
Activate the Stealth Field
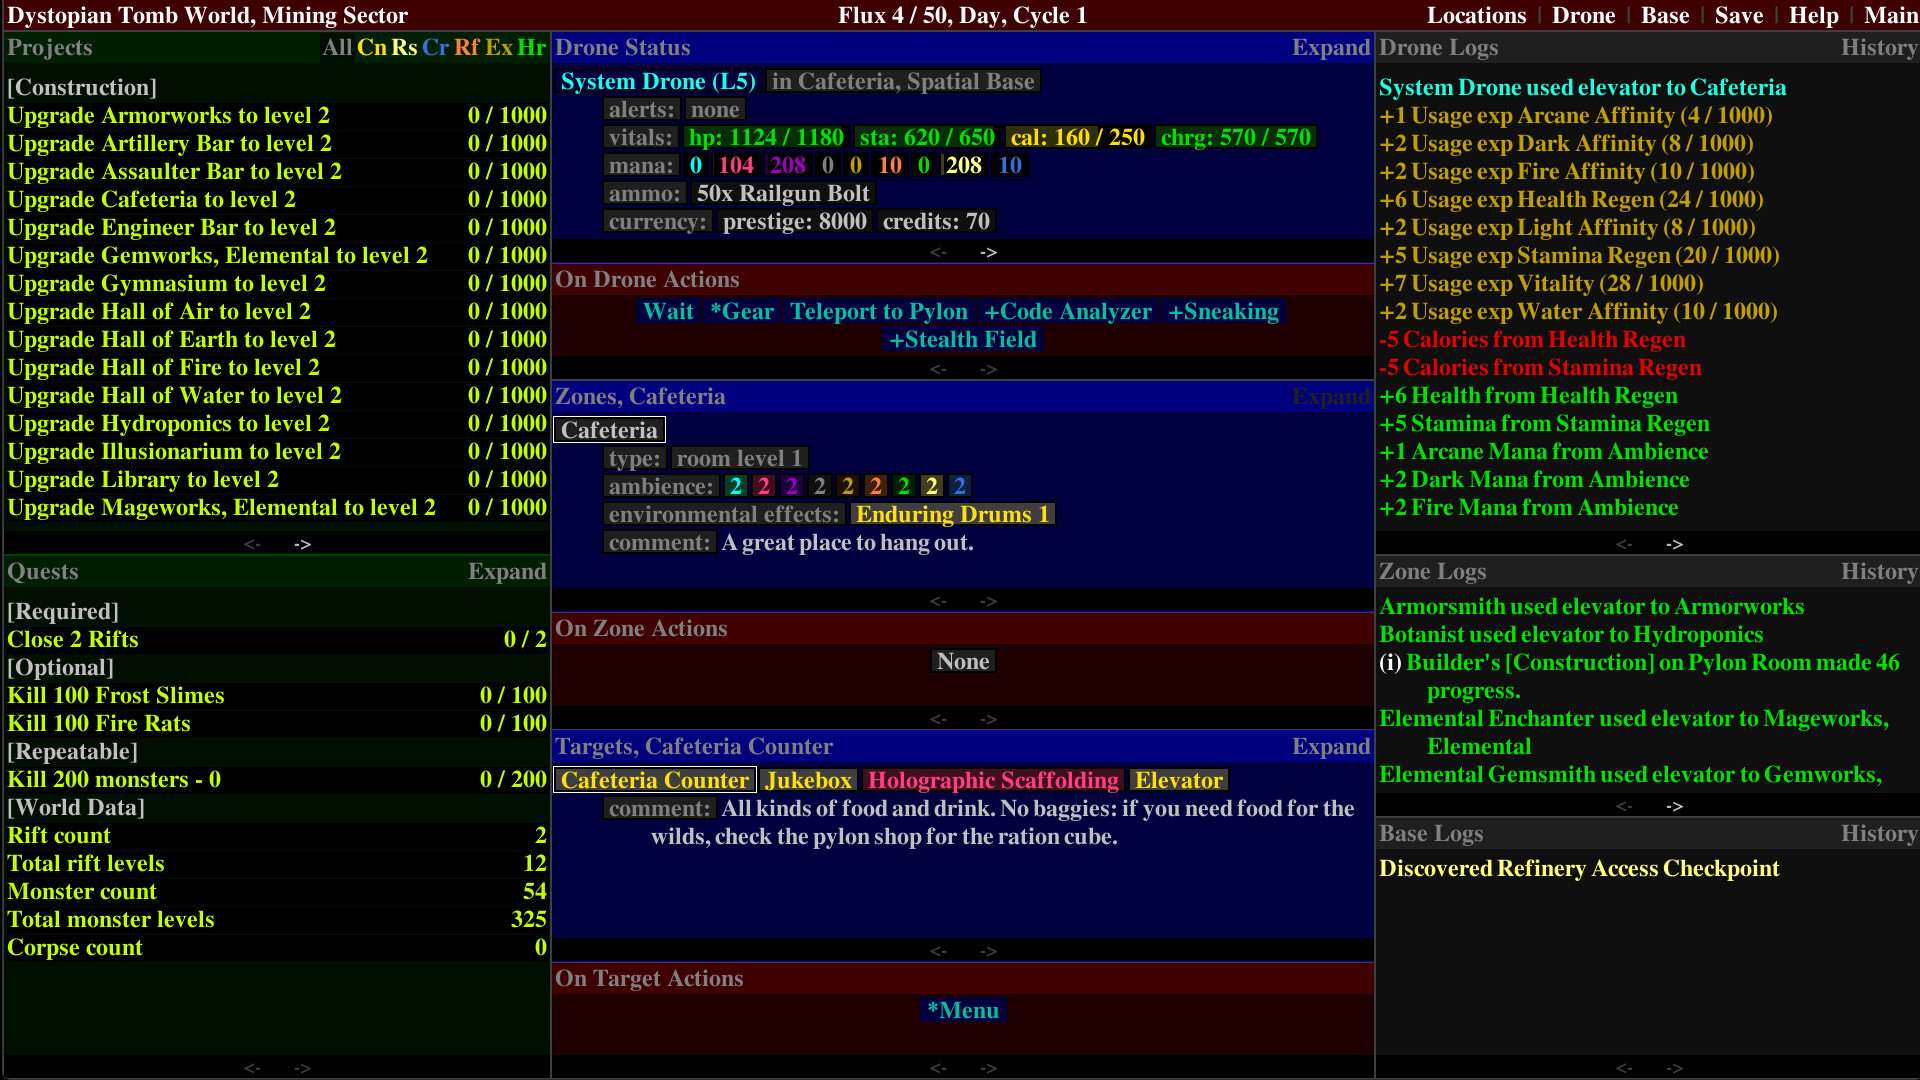tap(962, 339)
